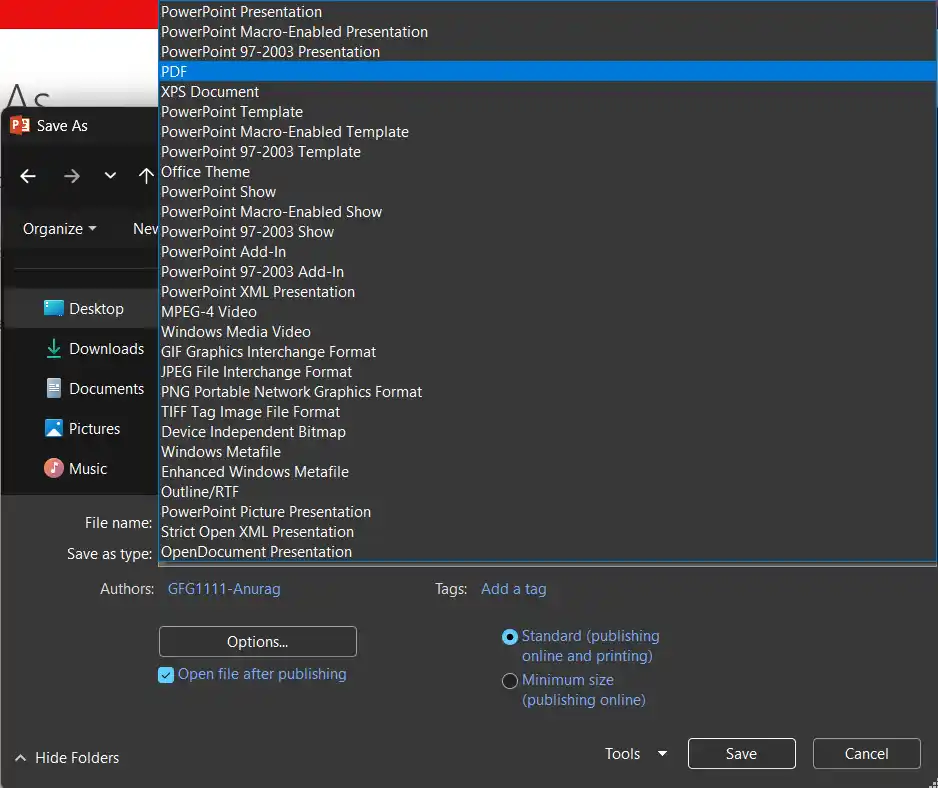The image size is (938, 788).
Task: Choose PowerPoint Macro-Enabled Template type
Action: 547,132
